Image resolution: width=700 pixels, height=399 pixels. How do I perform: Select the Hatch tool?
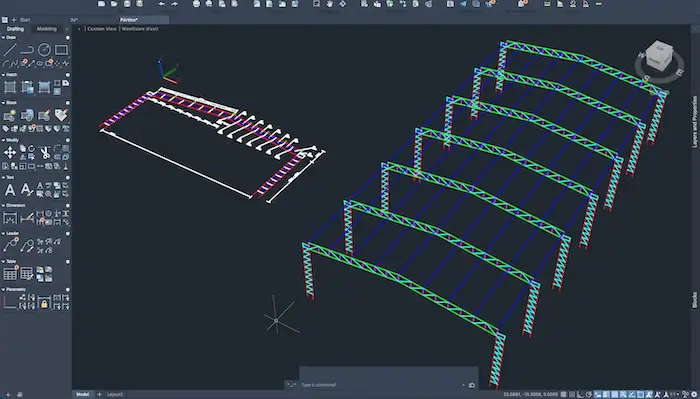10,87
